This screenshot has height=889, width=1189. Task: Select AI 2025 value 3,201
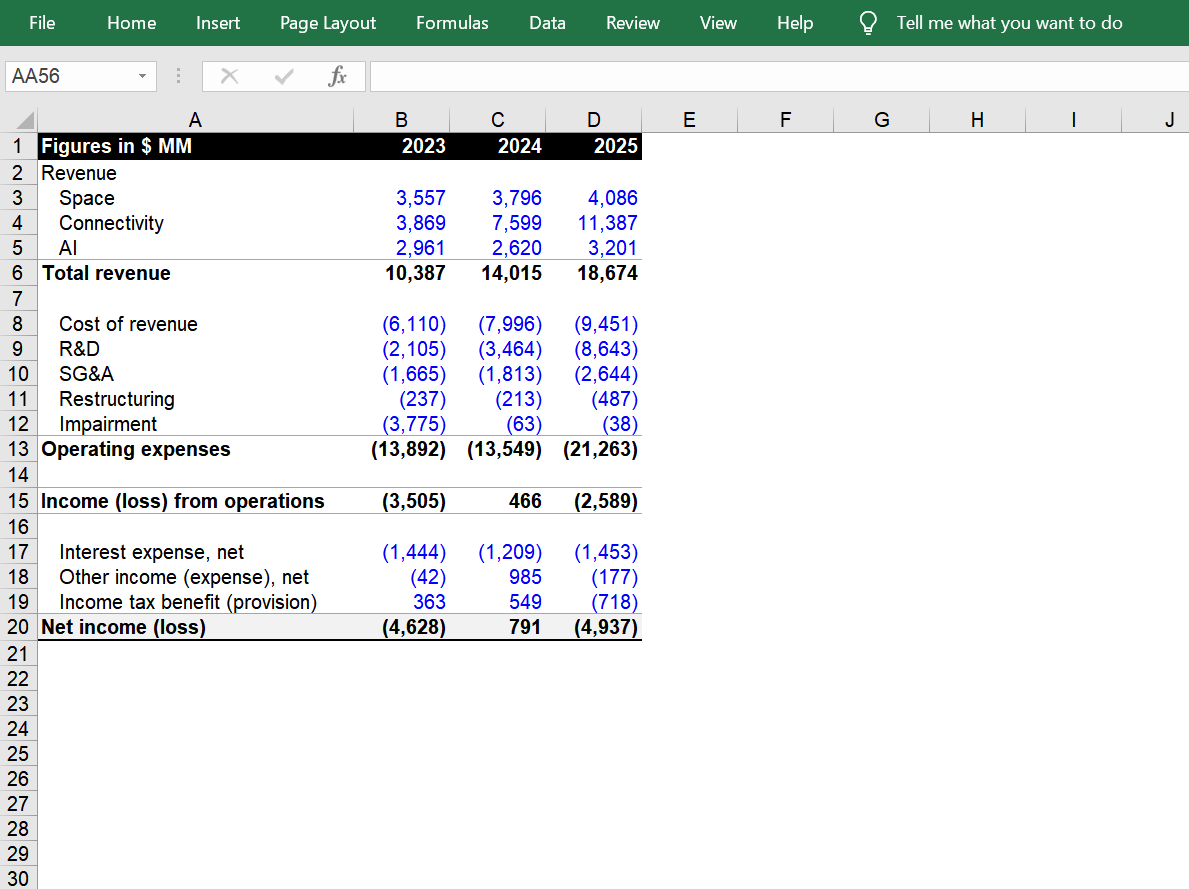[594, 248]
